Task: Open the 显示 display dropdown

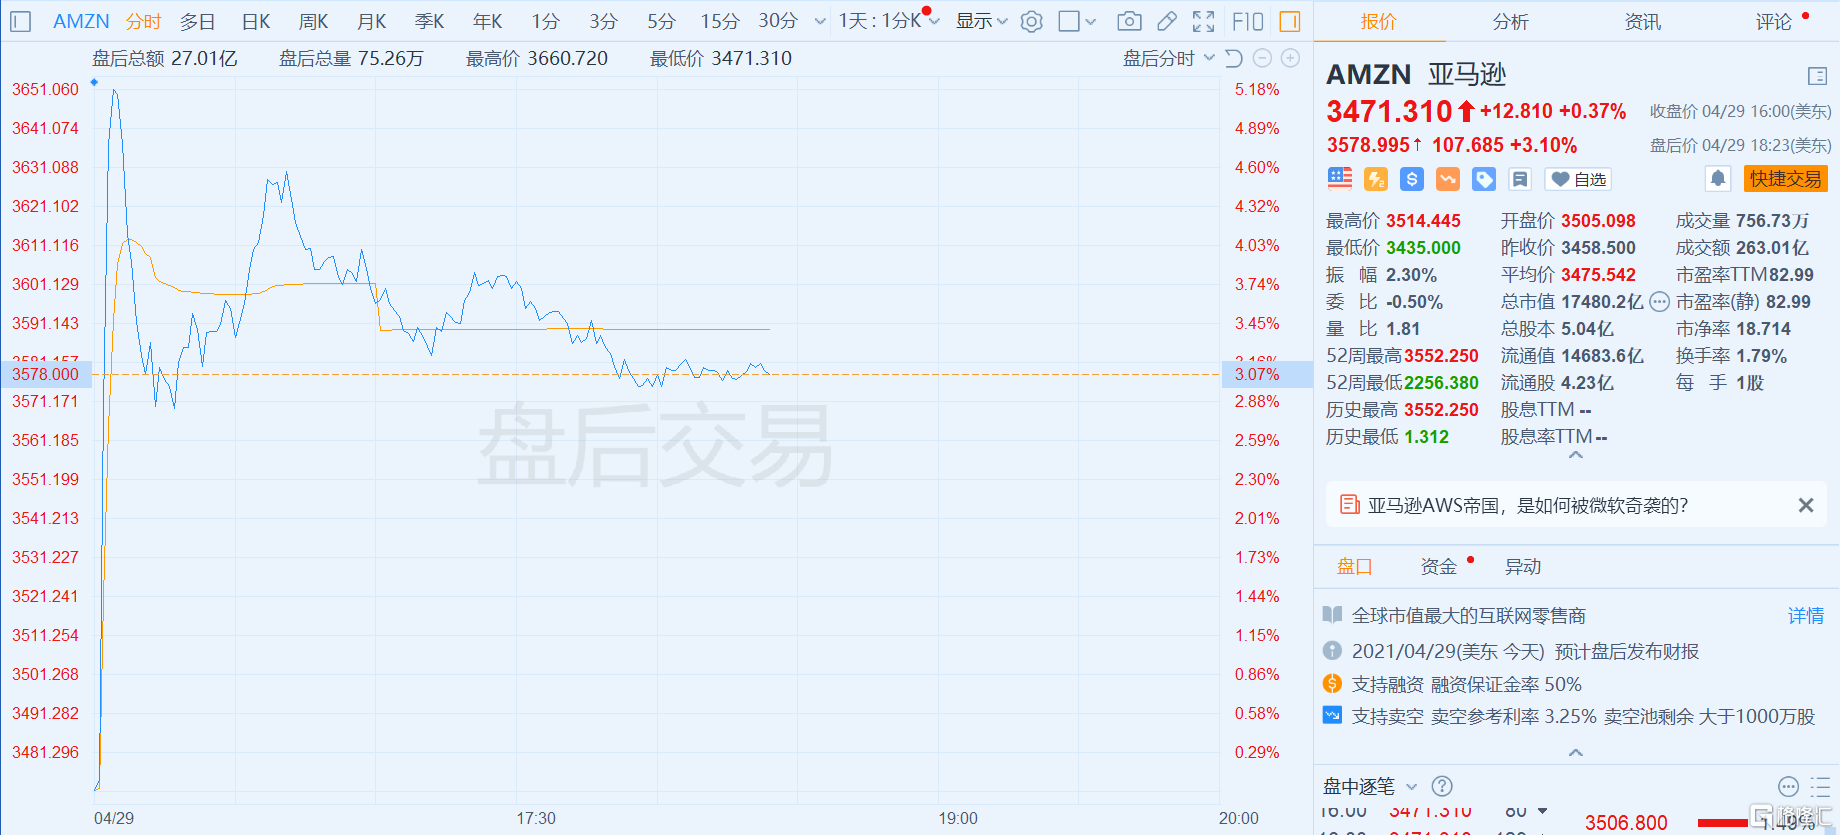Action: pos(982,21)
